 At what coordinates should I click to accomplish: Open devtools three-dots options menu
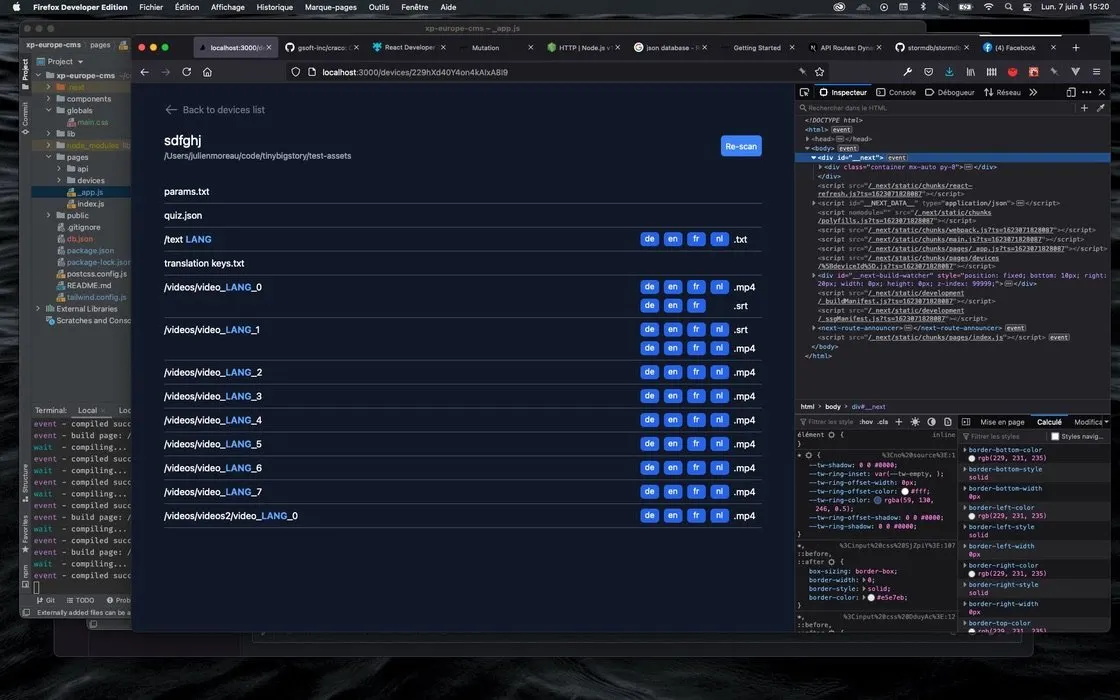tap(1086, 92)
